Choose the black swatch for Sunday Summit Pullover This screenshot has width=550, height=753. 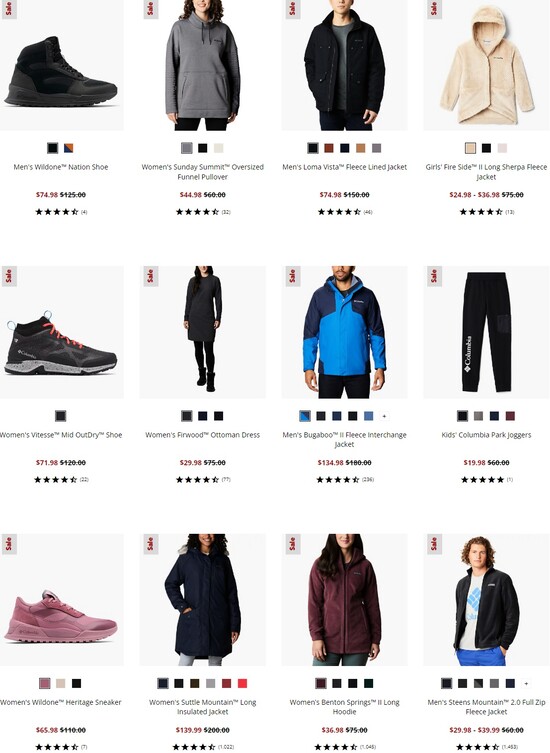pos(203,148)
